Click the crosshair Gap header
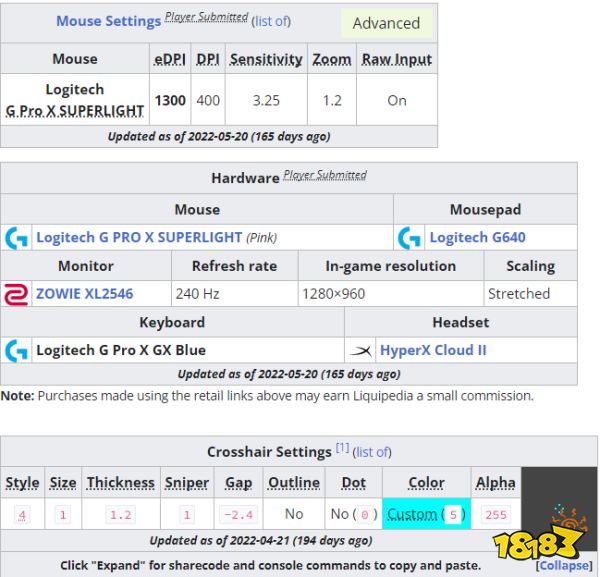600x577 pixels. point(238,482)
